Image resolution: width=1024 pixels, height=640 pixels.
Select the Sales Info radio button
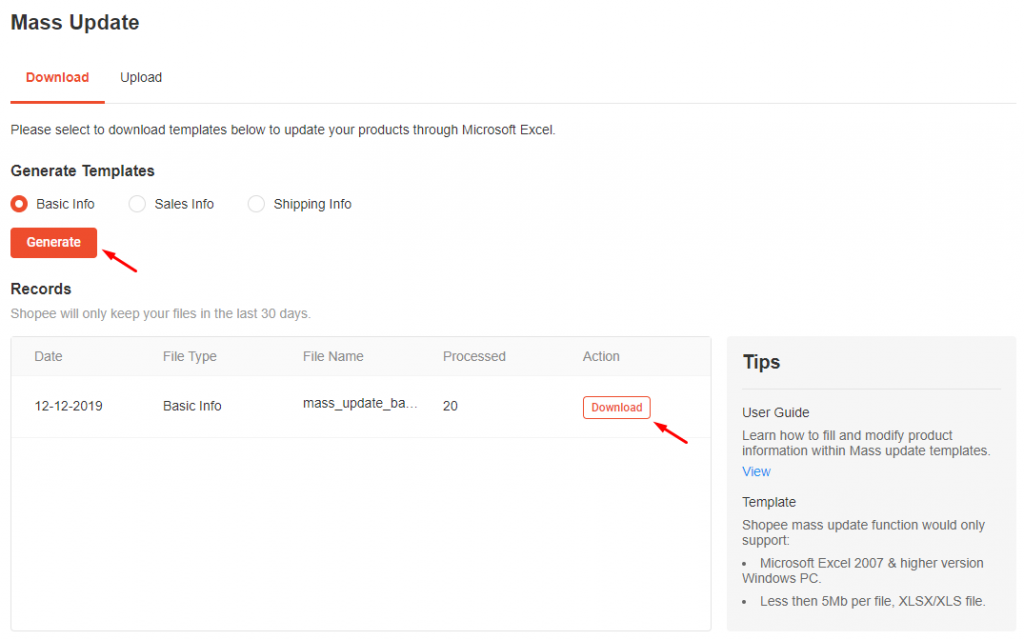click(x=136, y=203)
